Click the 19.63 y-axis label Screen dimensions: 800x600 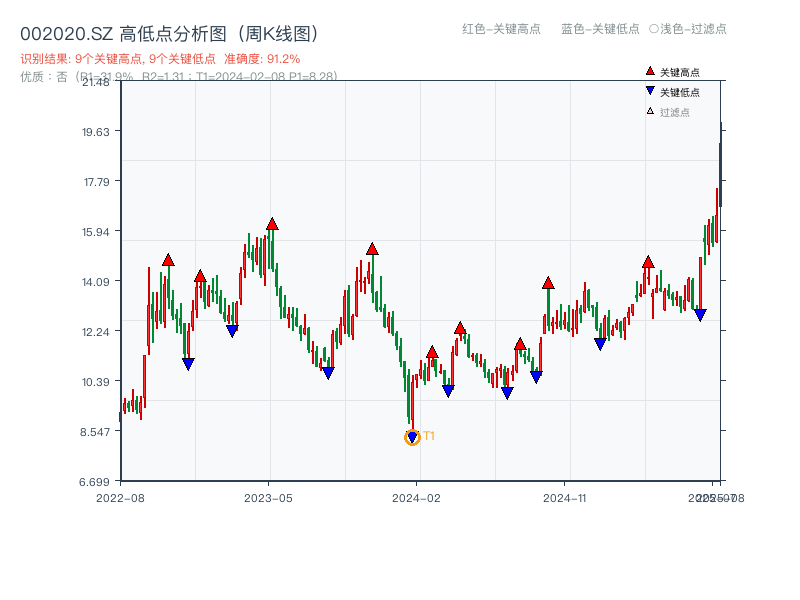(96, 132)
